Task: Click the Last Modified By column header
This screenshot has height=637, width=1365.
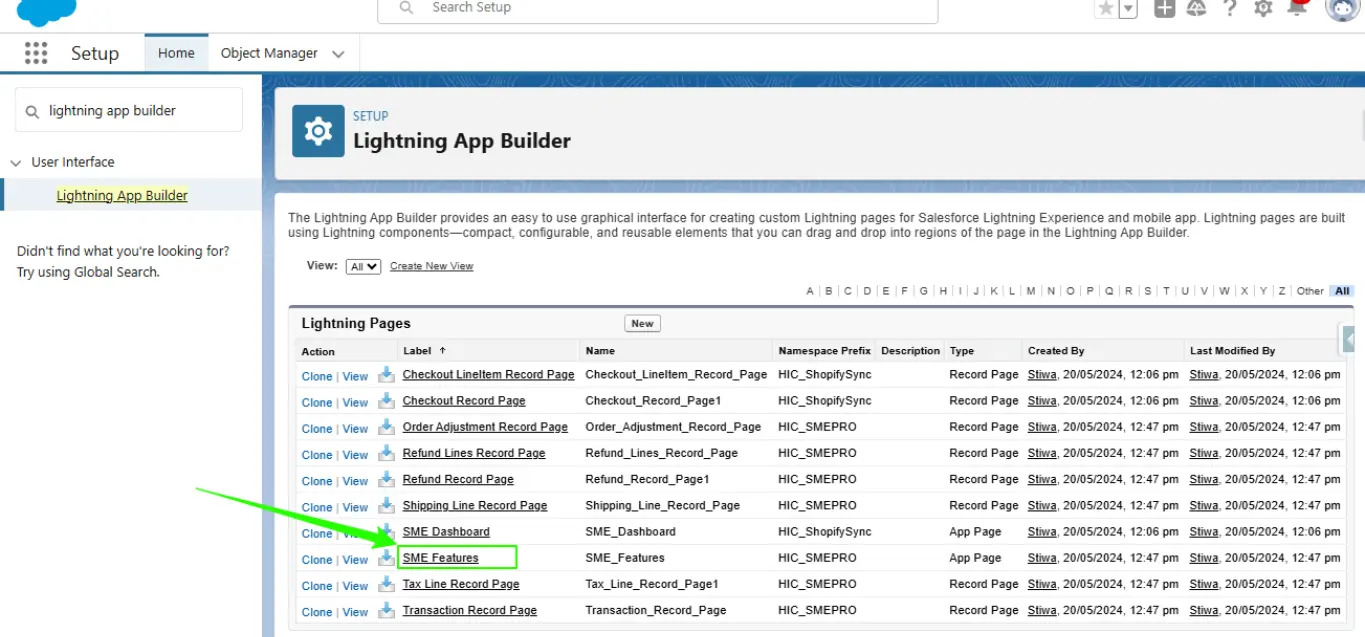Action: [1232, 351]
